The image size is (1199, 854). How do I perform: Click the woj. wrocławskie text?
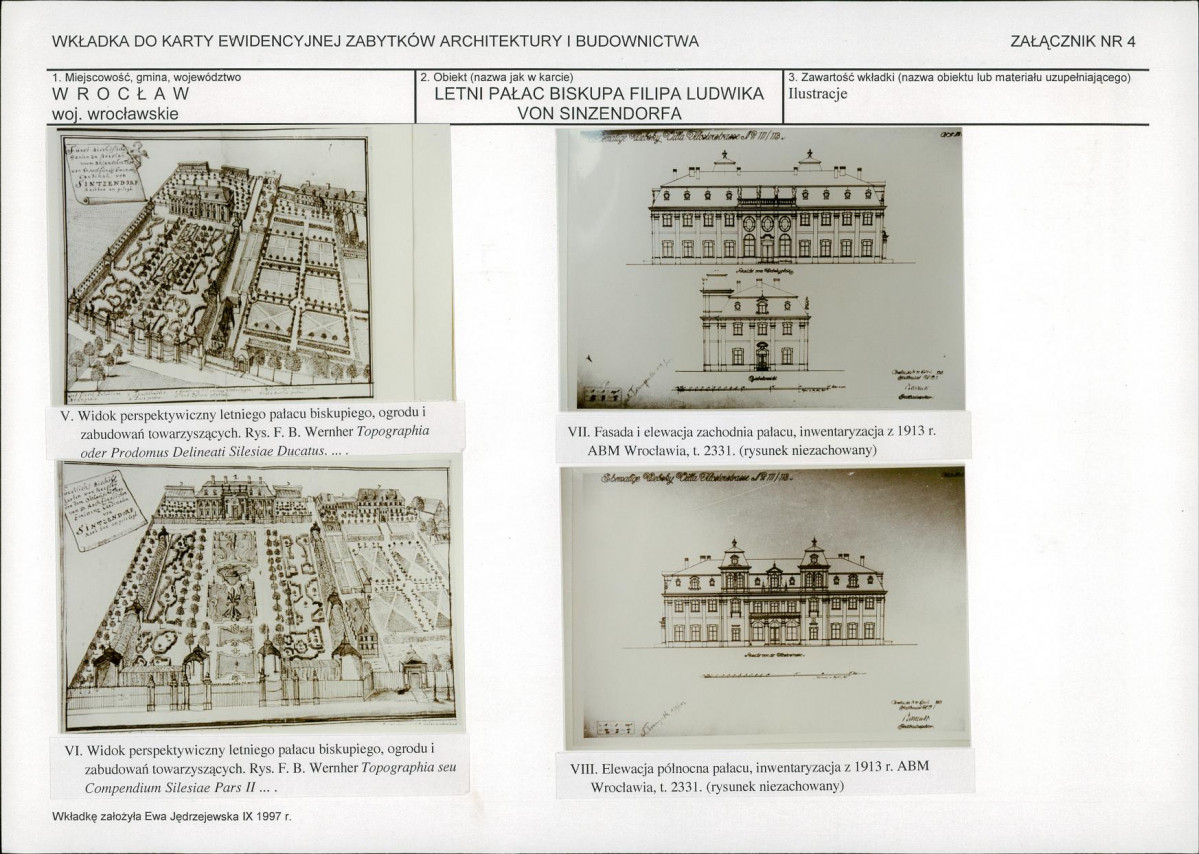pos(115,114)
